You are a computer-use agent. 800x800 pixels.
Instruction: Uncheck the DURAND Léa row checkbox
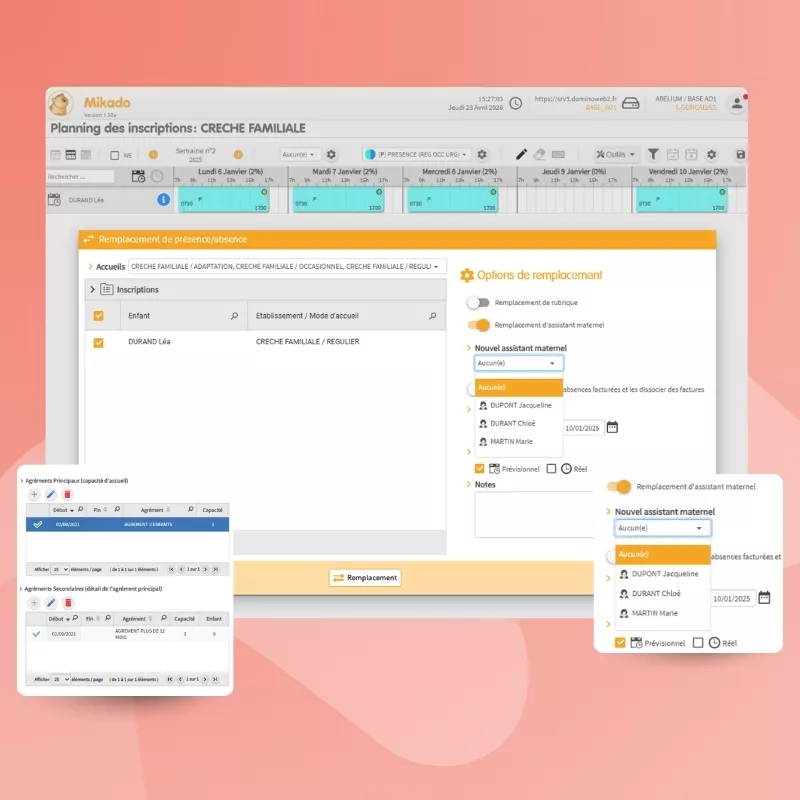98,342
